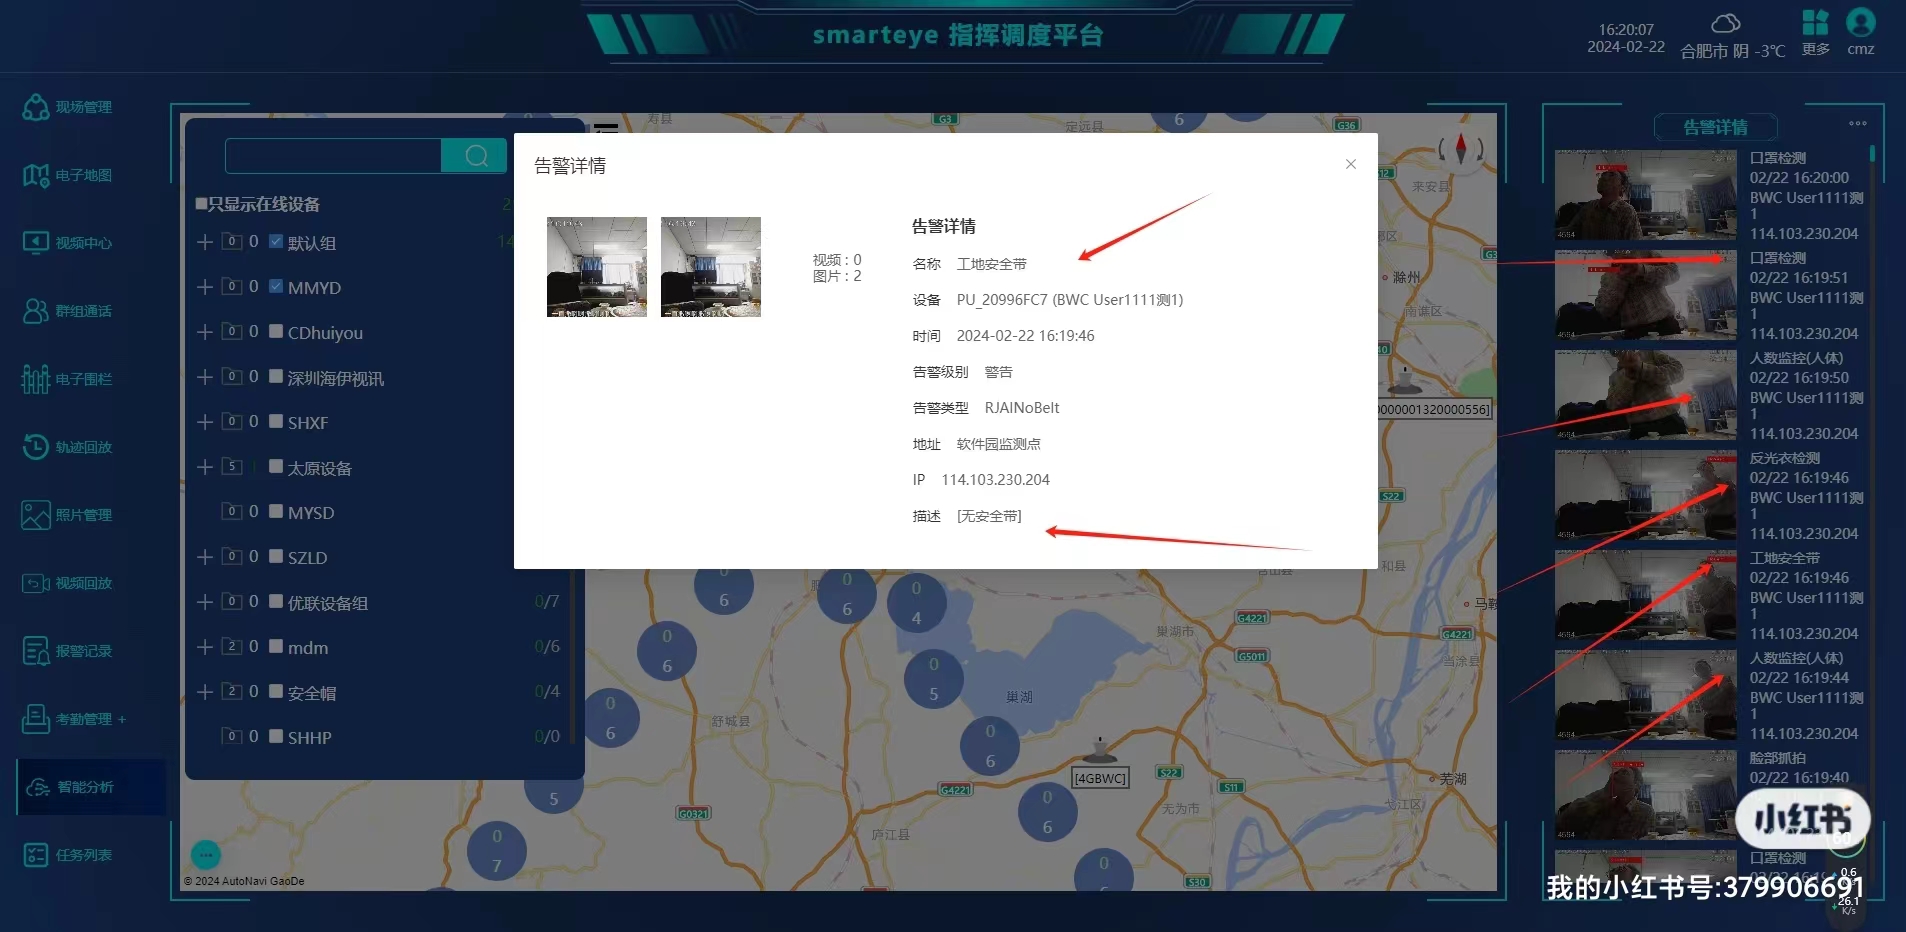Open the 轨迹回放 track playback icon
1906x932 pixels.
pos(36,447)
